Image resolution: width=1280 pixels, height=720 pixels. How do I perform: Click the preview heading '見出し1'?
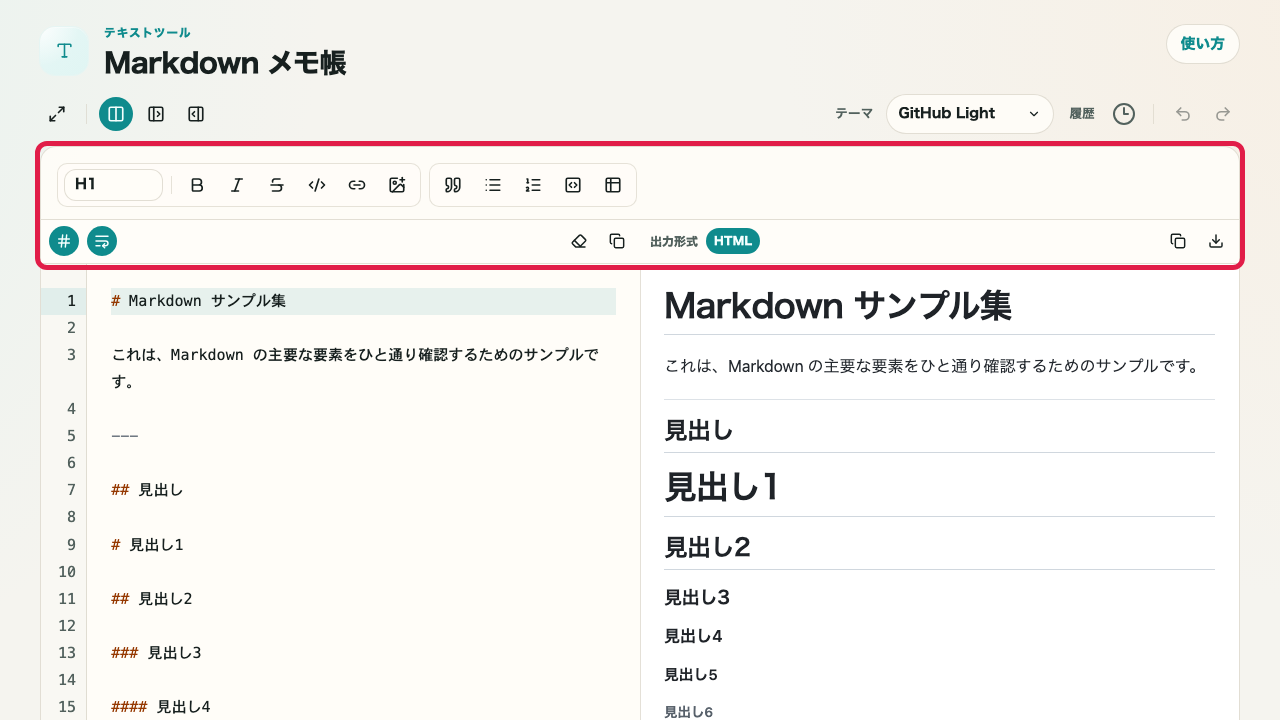pos(721,487)
